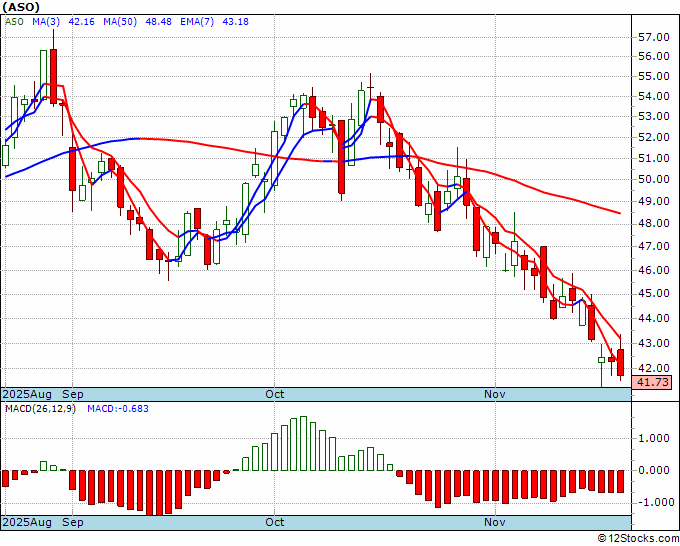680x546 pixels.
Task: Click the 44.00 price axis label
Action: (x=654, y=318)
